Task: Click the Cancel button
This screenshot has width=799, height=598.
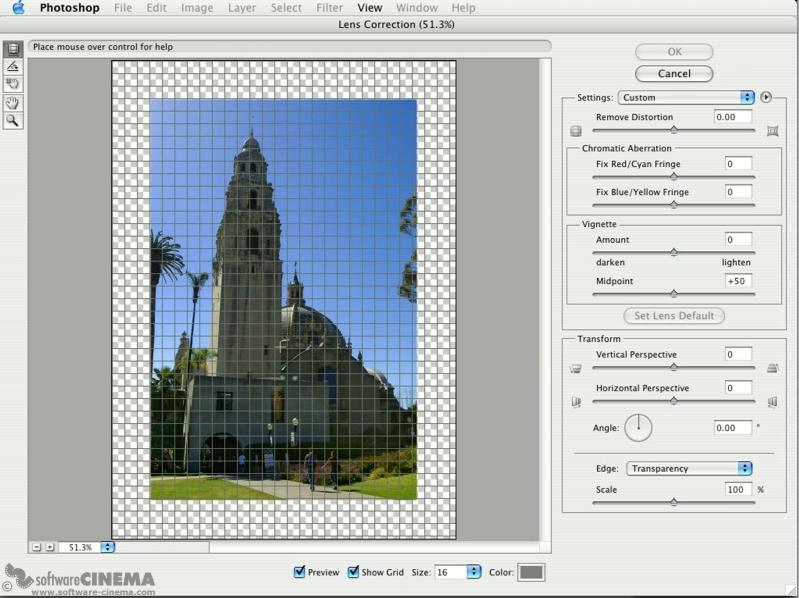Action: 674,73
